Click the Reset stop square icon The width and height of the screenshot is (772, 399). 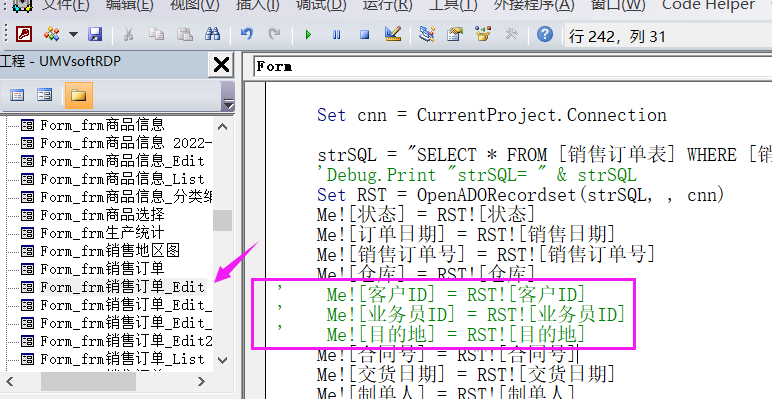pyautogui.click(x=365, y=34)
